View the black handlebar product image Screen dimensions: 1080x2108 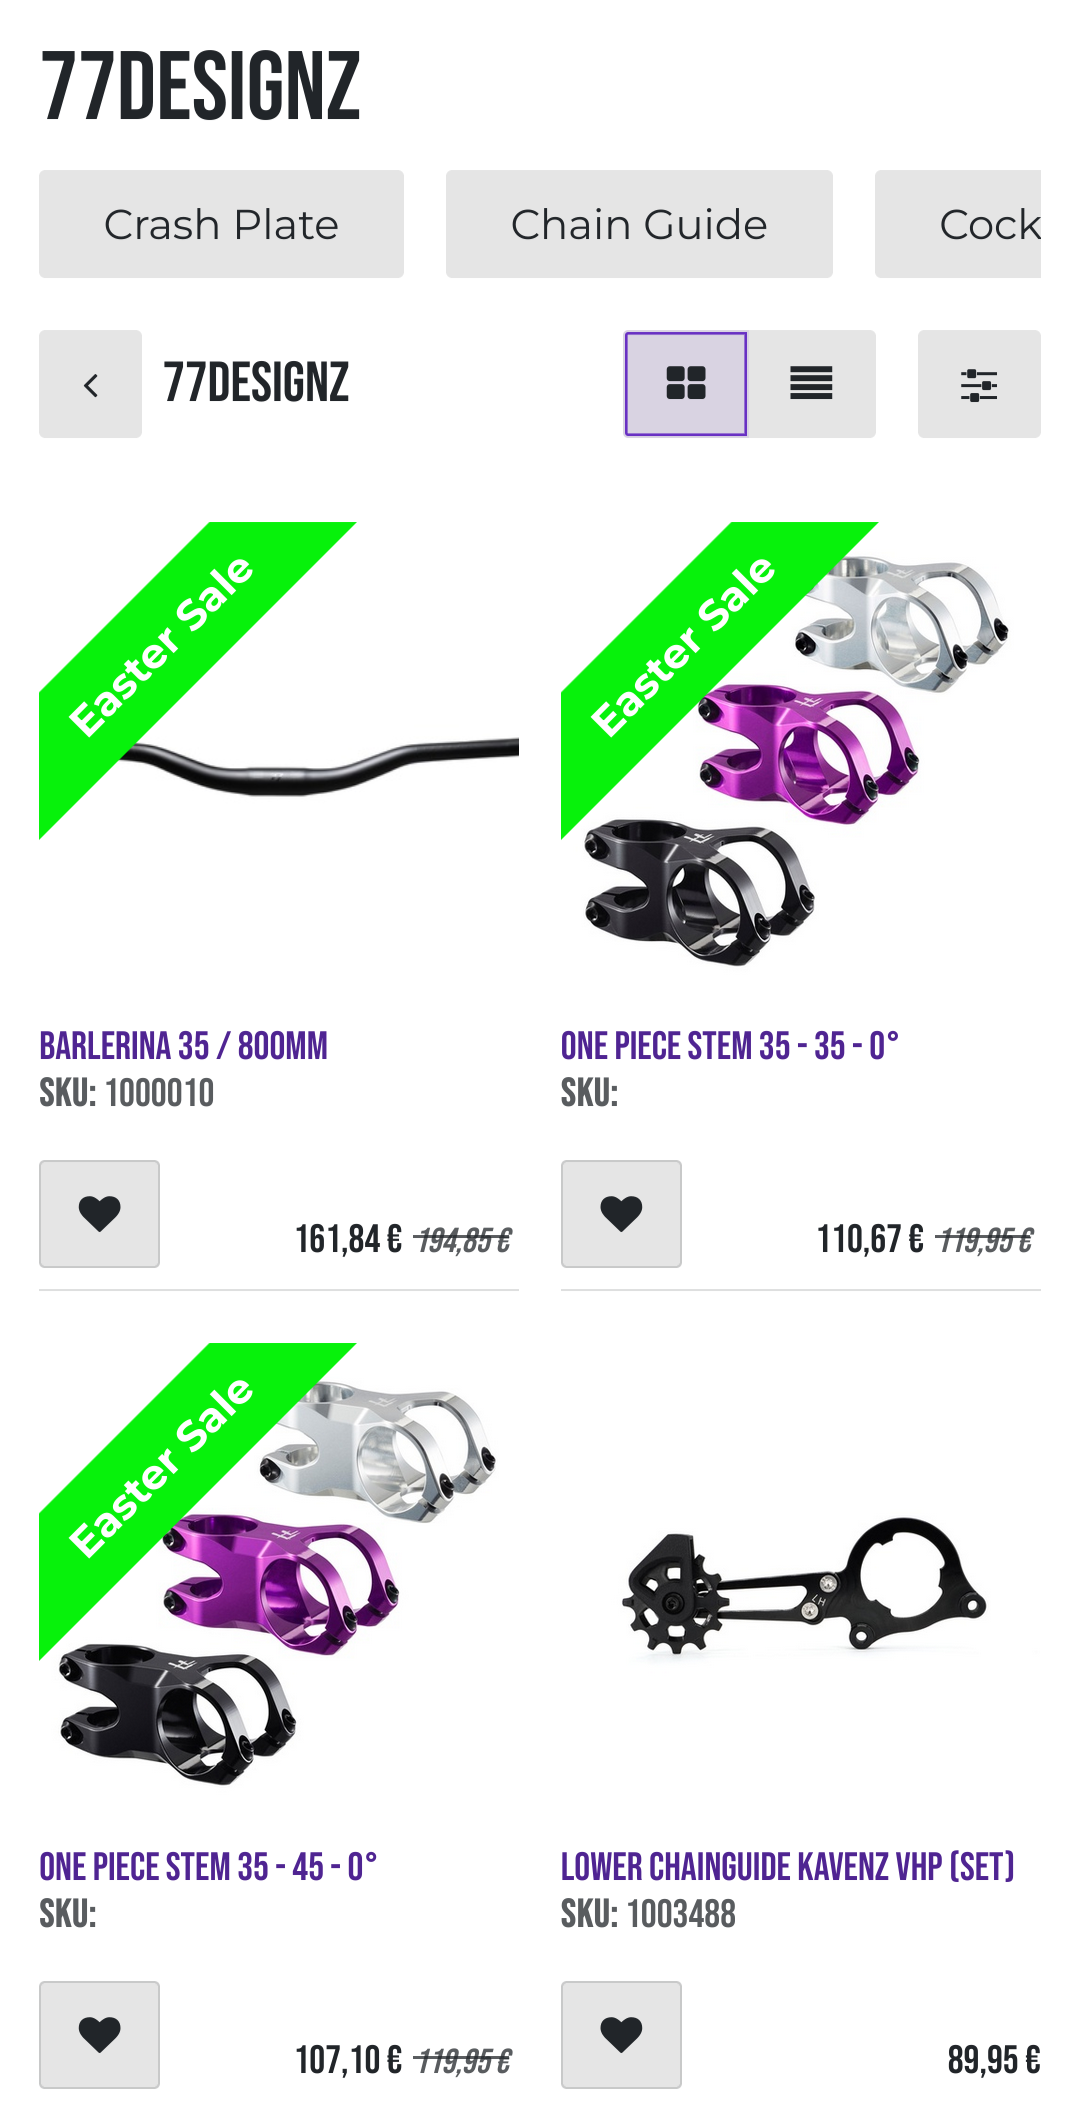point(320,767)
